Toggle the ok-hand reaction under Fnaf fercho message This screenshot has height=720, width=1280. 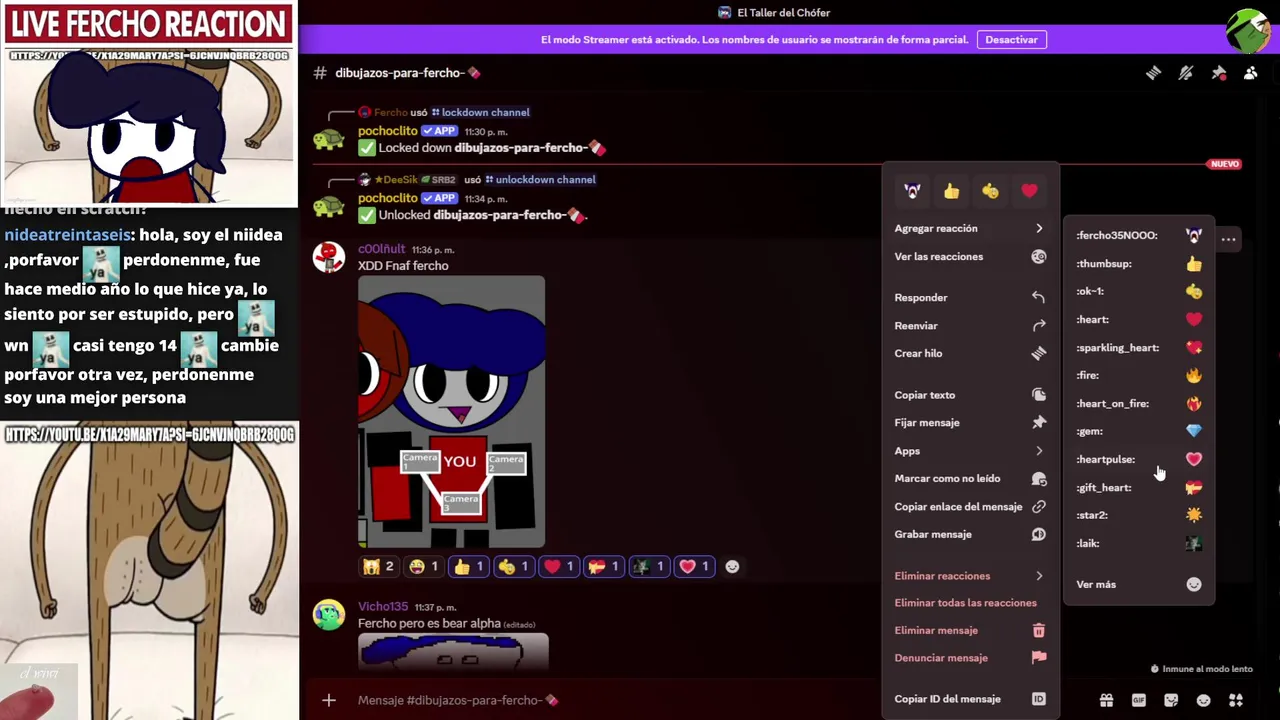[514, 567]
